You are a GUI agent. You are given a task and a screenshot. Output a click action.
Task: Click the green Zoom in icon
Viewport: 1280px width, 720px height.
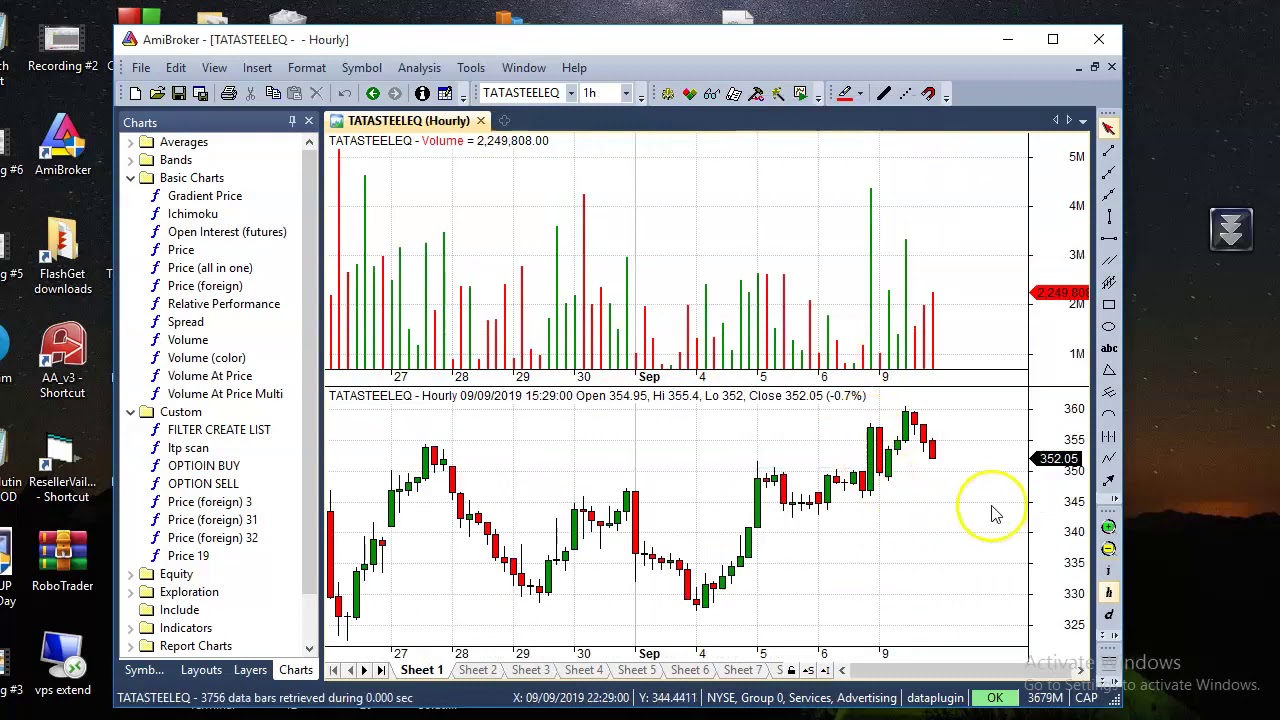(x=1109, y=527)
